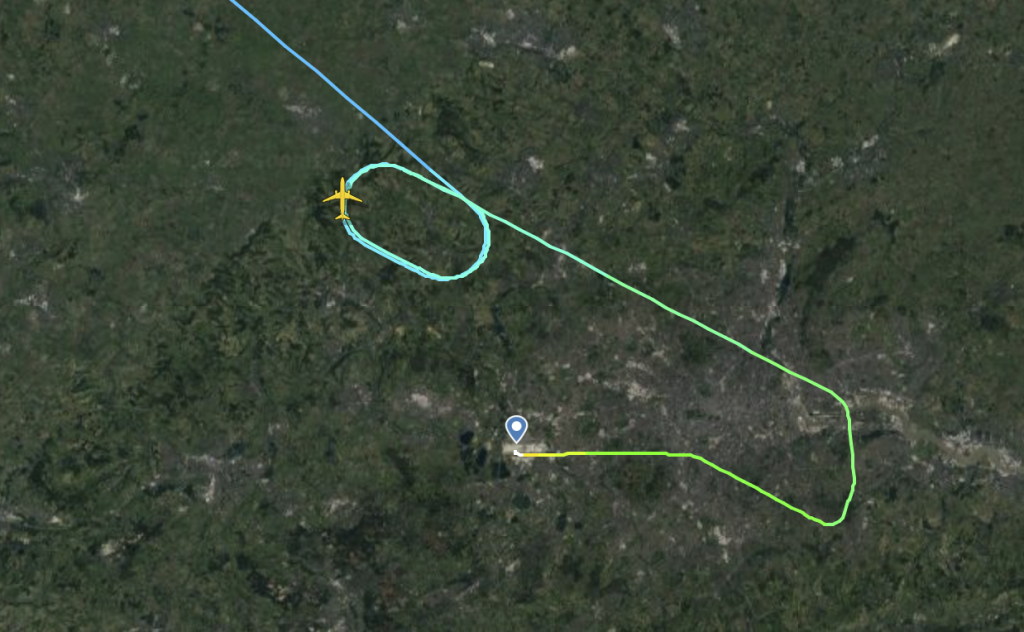Click the yellow airplane icon
Screen dimensions: 1024x632
point(342,198)
